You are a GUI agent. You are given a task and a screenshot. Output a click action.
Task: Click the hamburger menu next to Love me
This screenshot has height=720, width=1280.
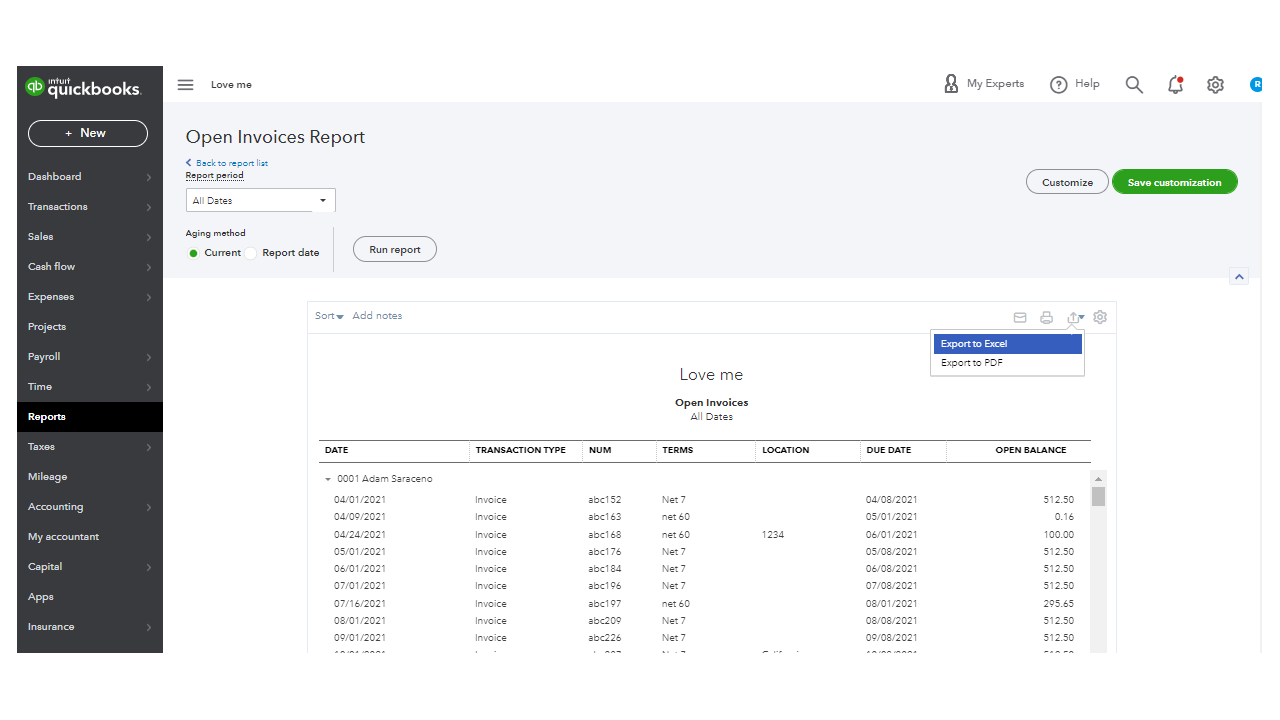[x=185, y=84]
